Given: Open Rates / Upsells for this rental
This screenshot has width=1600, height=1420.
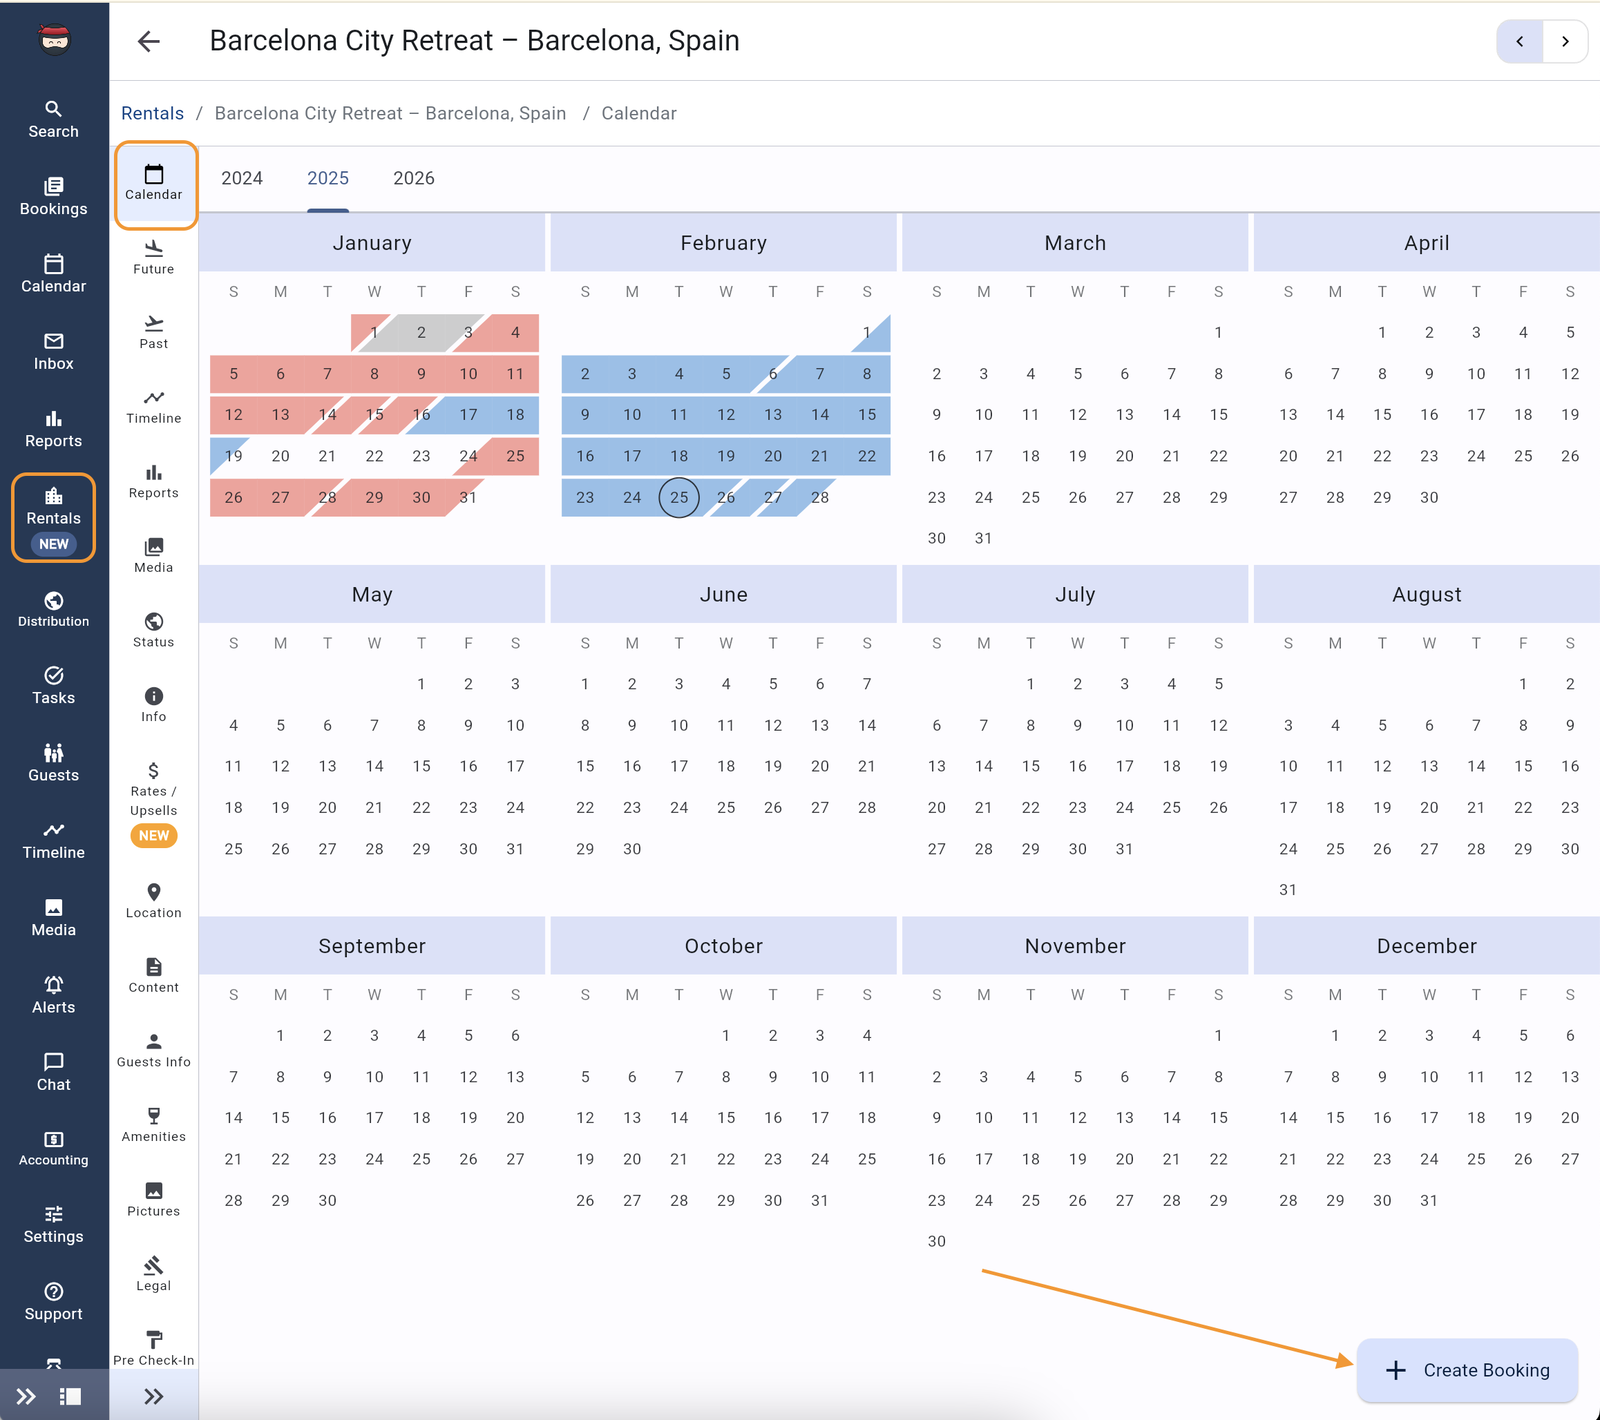Looking at the screenshot, I should coord(153,800).
